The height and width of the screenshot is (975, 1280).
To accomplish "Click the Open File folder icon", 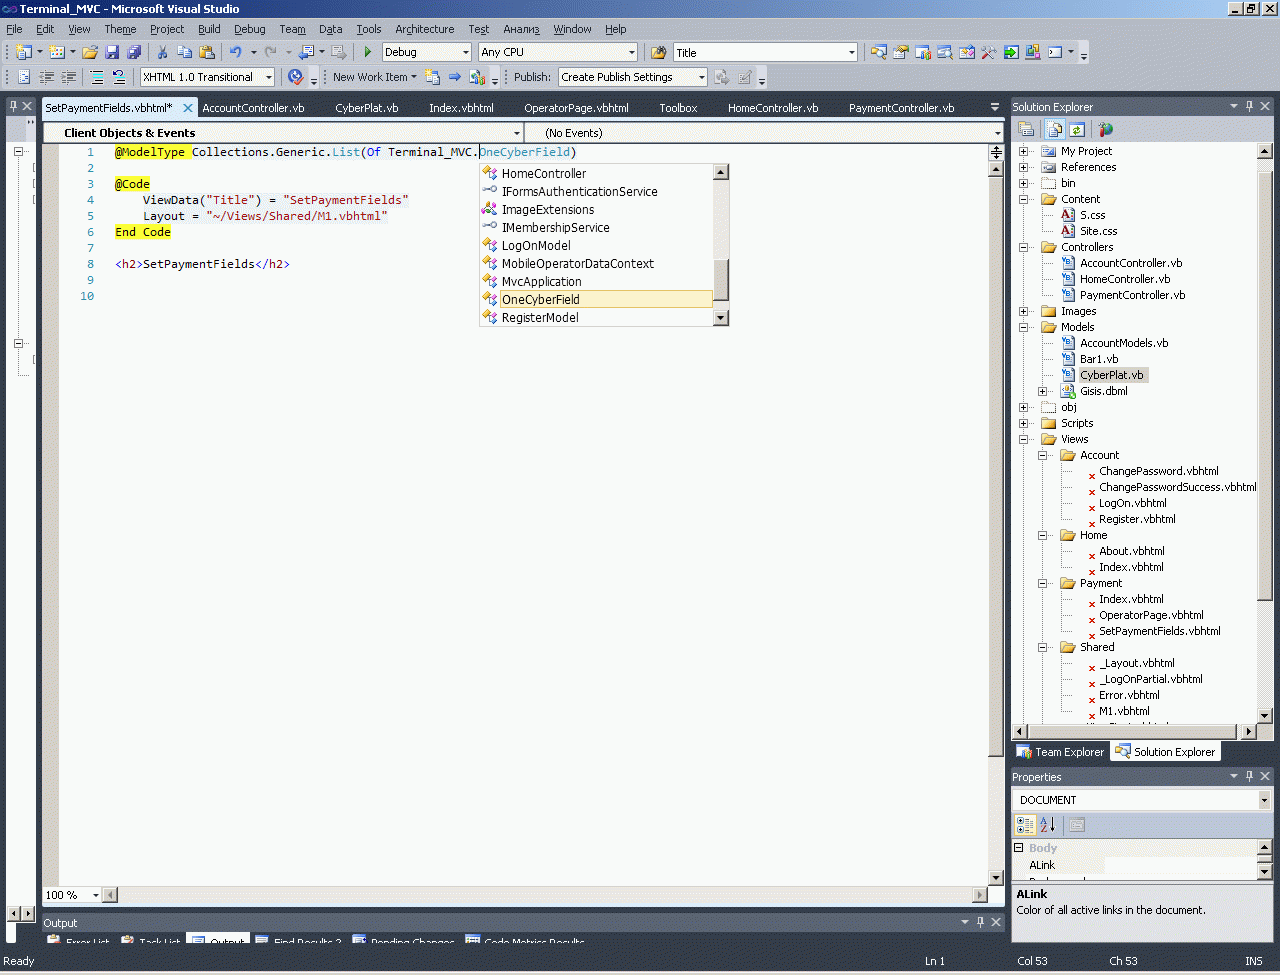I will pyautogui.click(x=90, y=52).
